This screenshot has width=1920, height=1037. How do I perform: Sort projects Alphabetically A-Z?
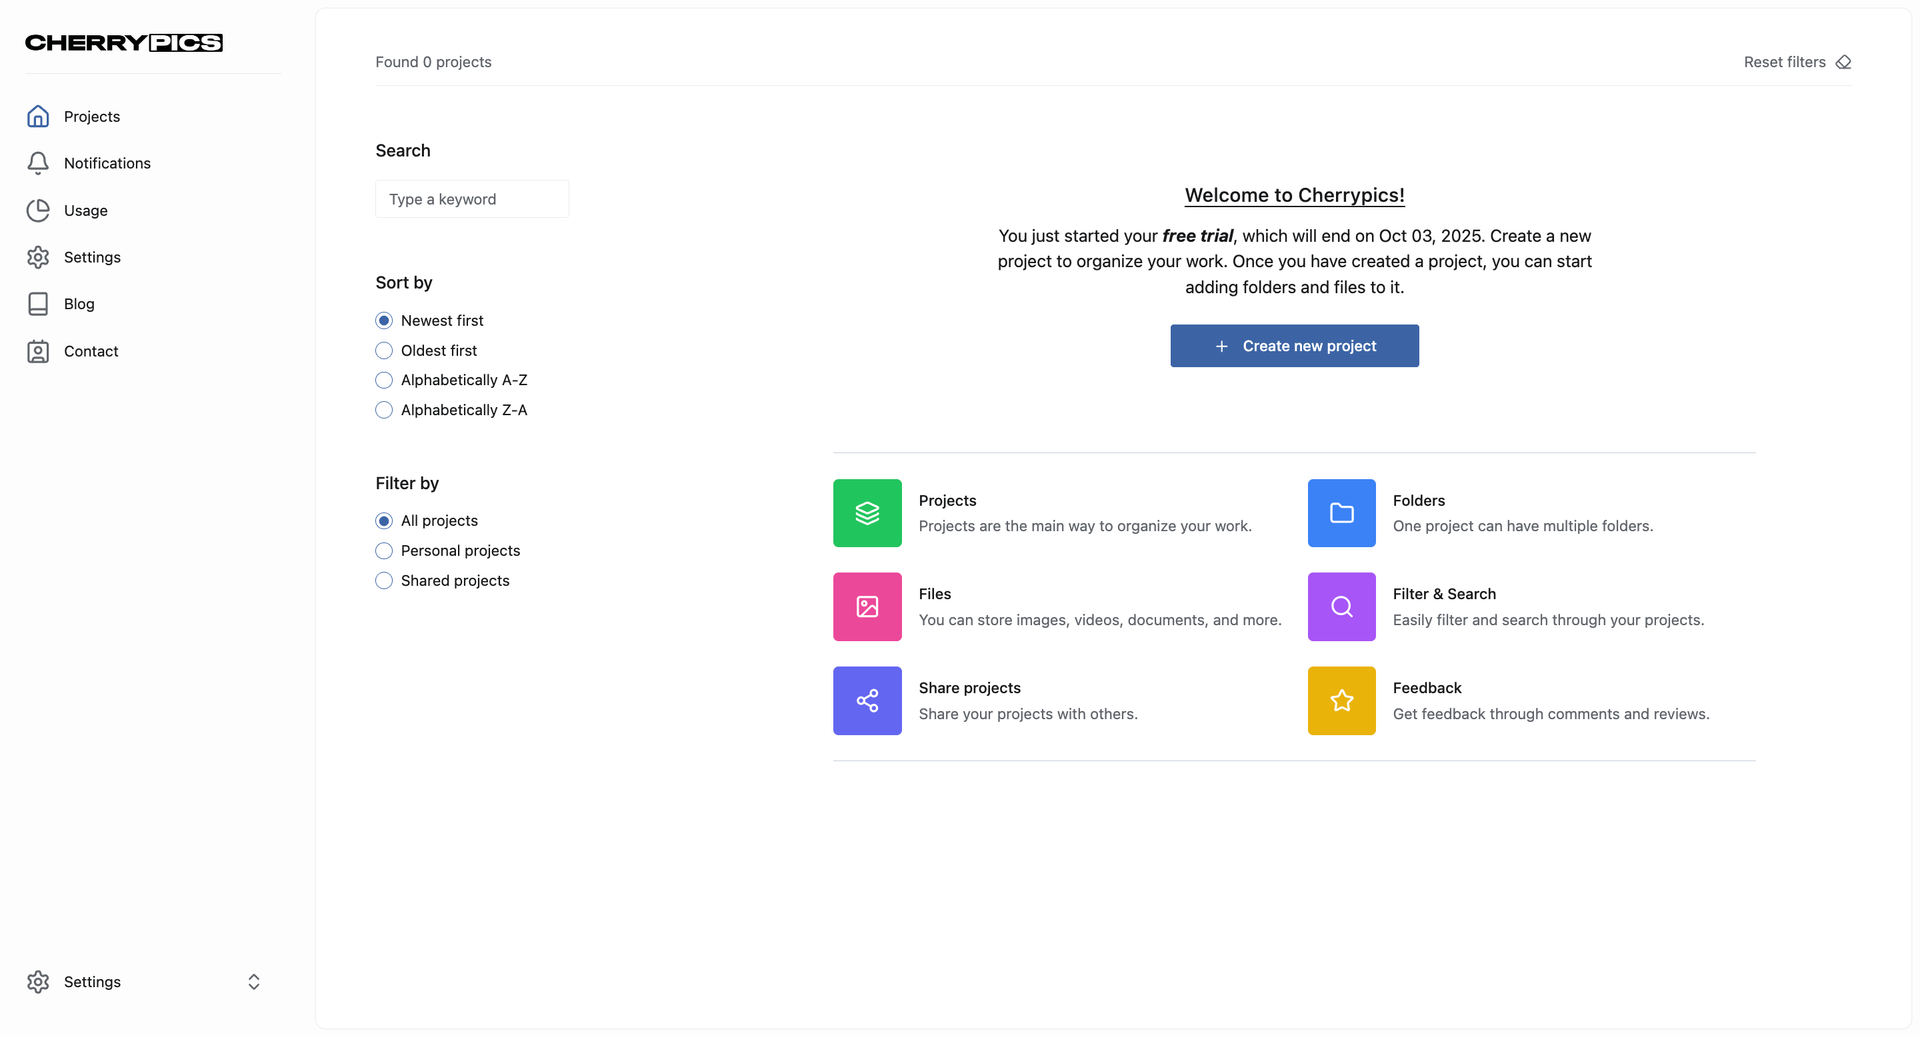384,380
